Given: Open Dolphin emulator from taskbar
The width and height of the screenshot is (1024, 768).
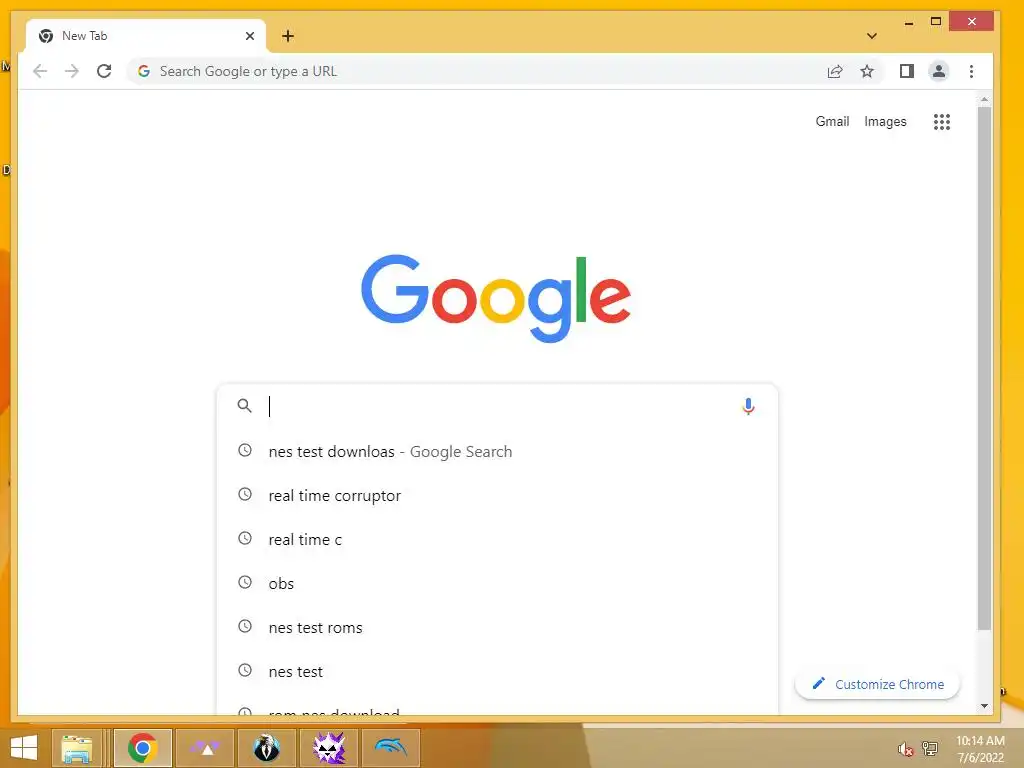Looking at the screenshot, I should [391, 748].
